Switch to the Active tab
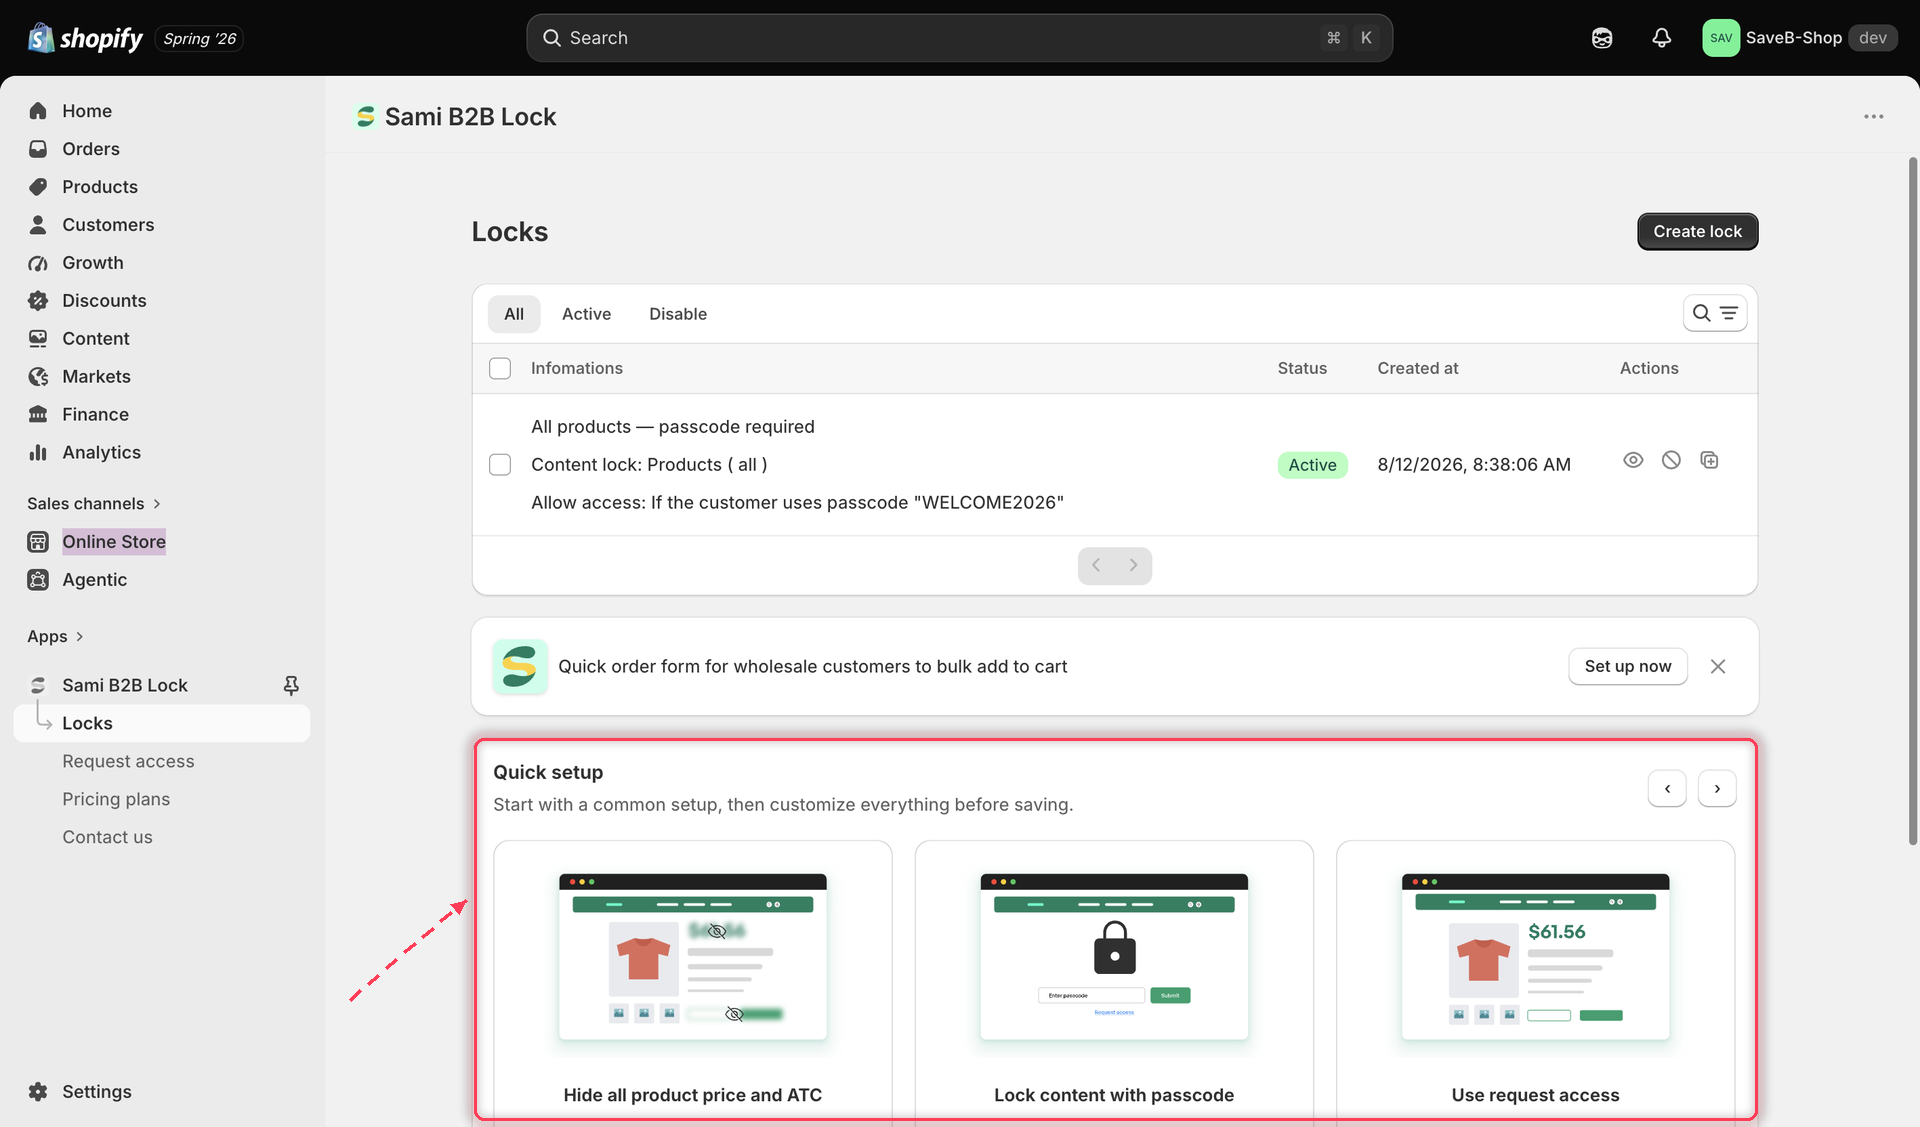This screenshot has width=1920, height=1127. point(586,314)
